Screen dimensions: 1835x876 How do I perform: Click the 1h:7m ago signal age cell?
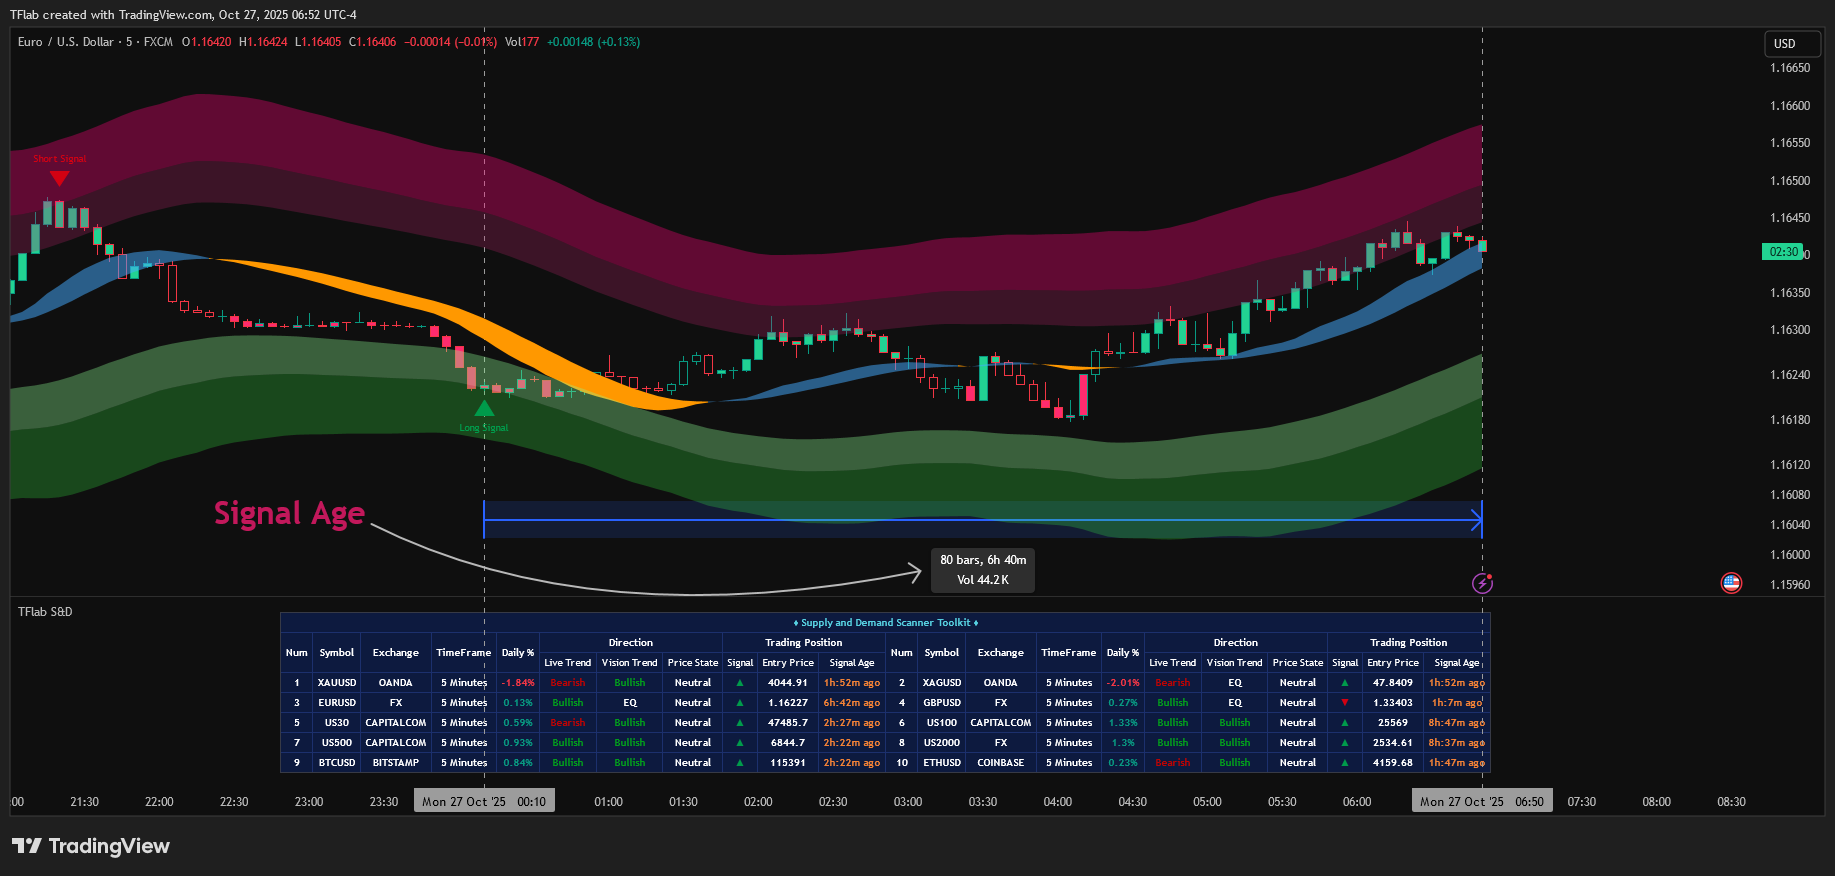click(1457, 703)
